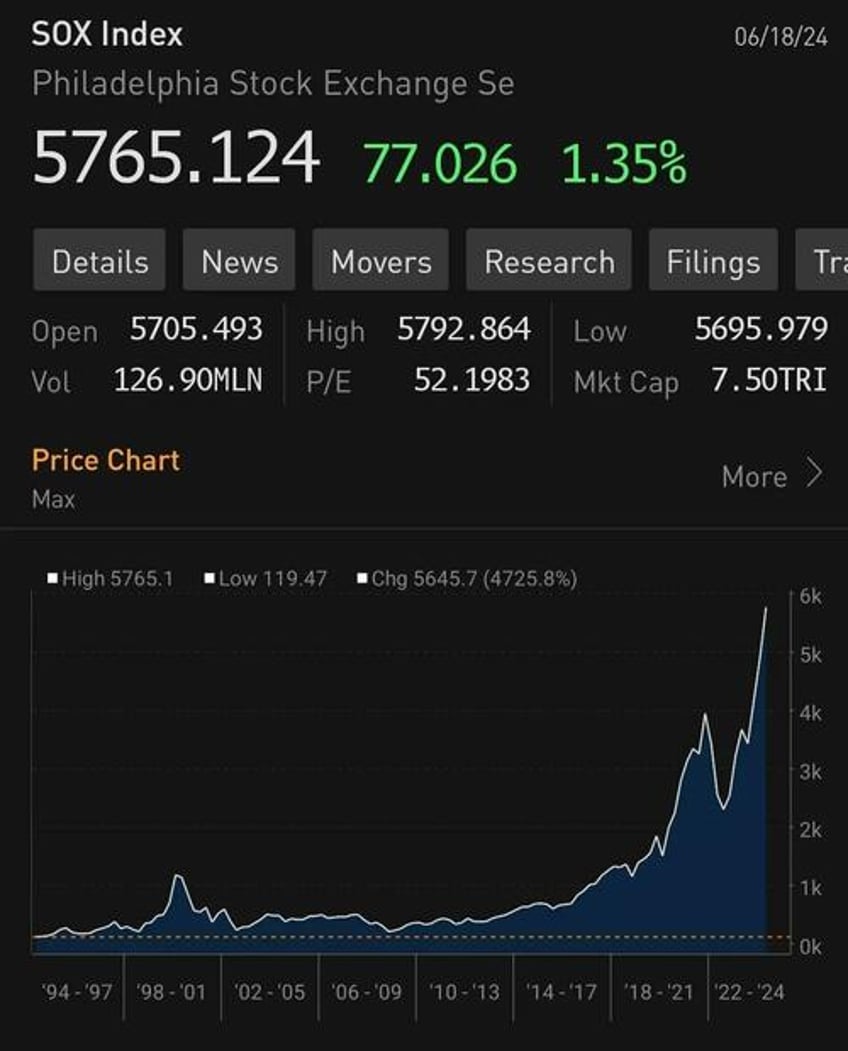The width and height of the screenshot is (848, 1051).
Task: Tap the '06 - '09 axis label
Action: click(367, 991)
